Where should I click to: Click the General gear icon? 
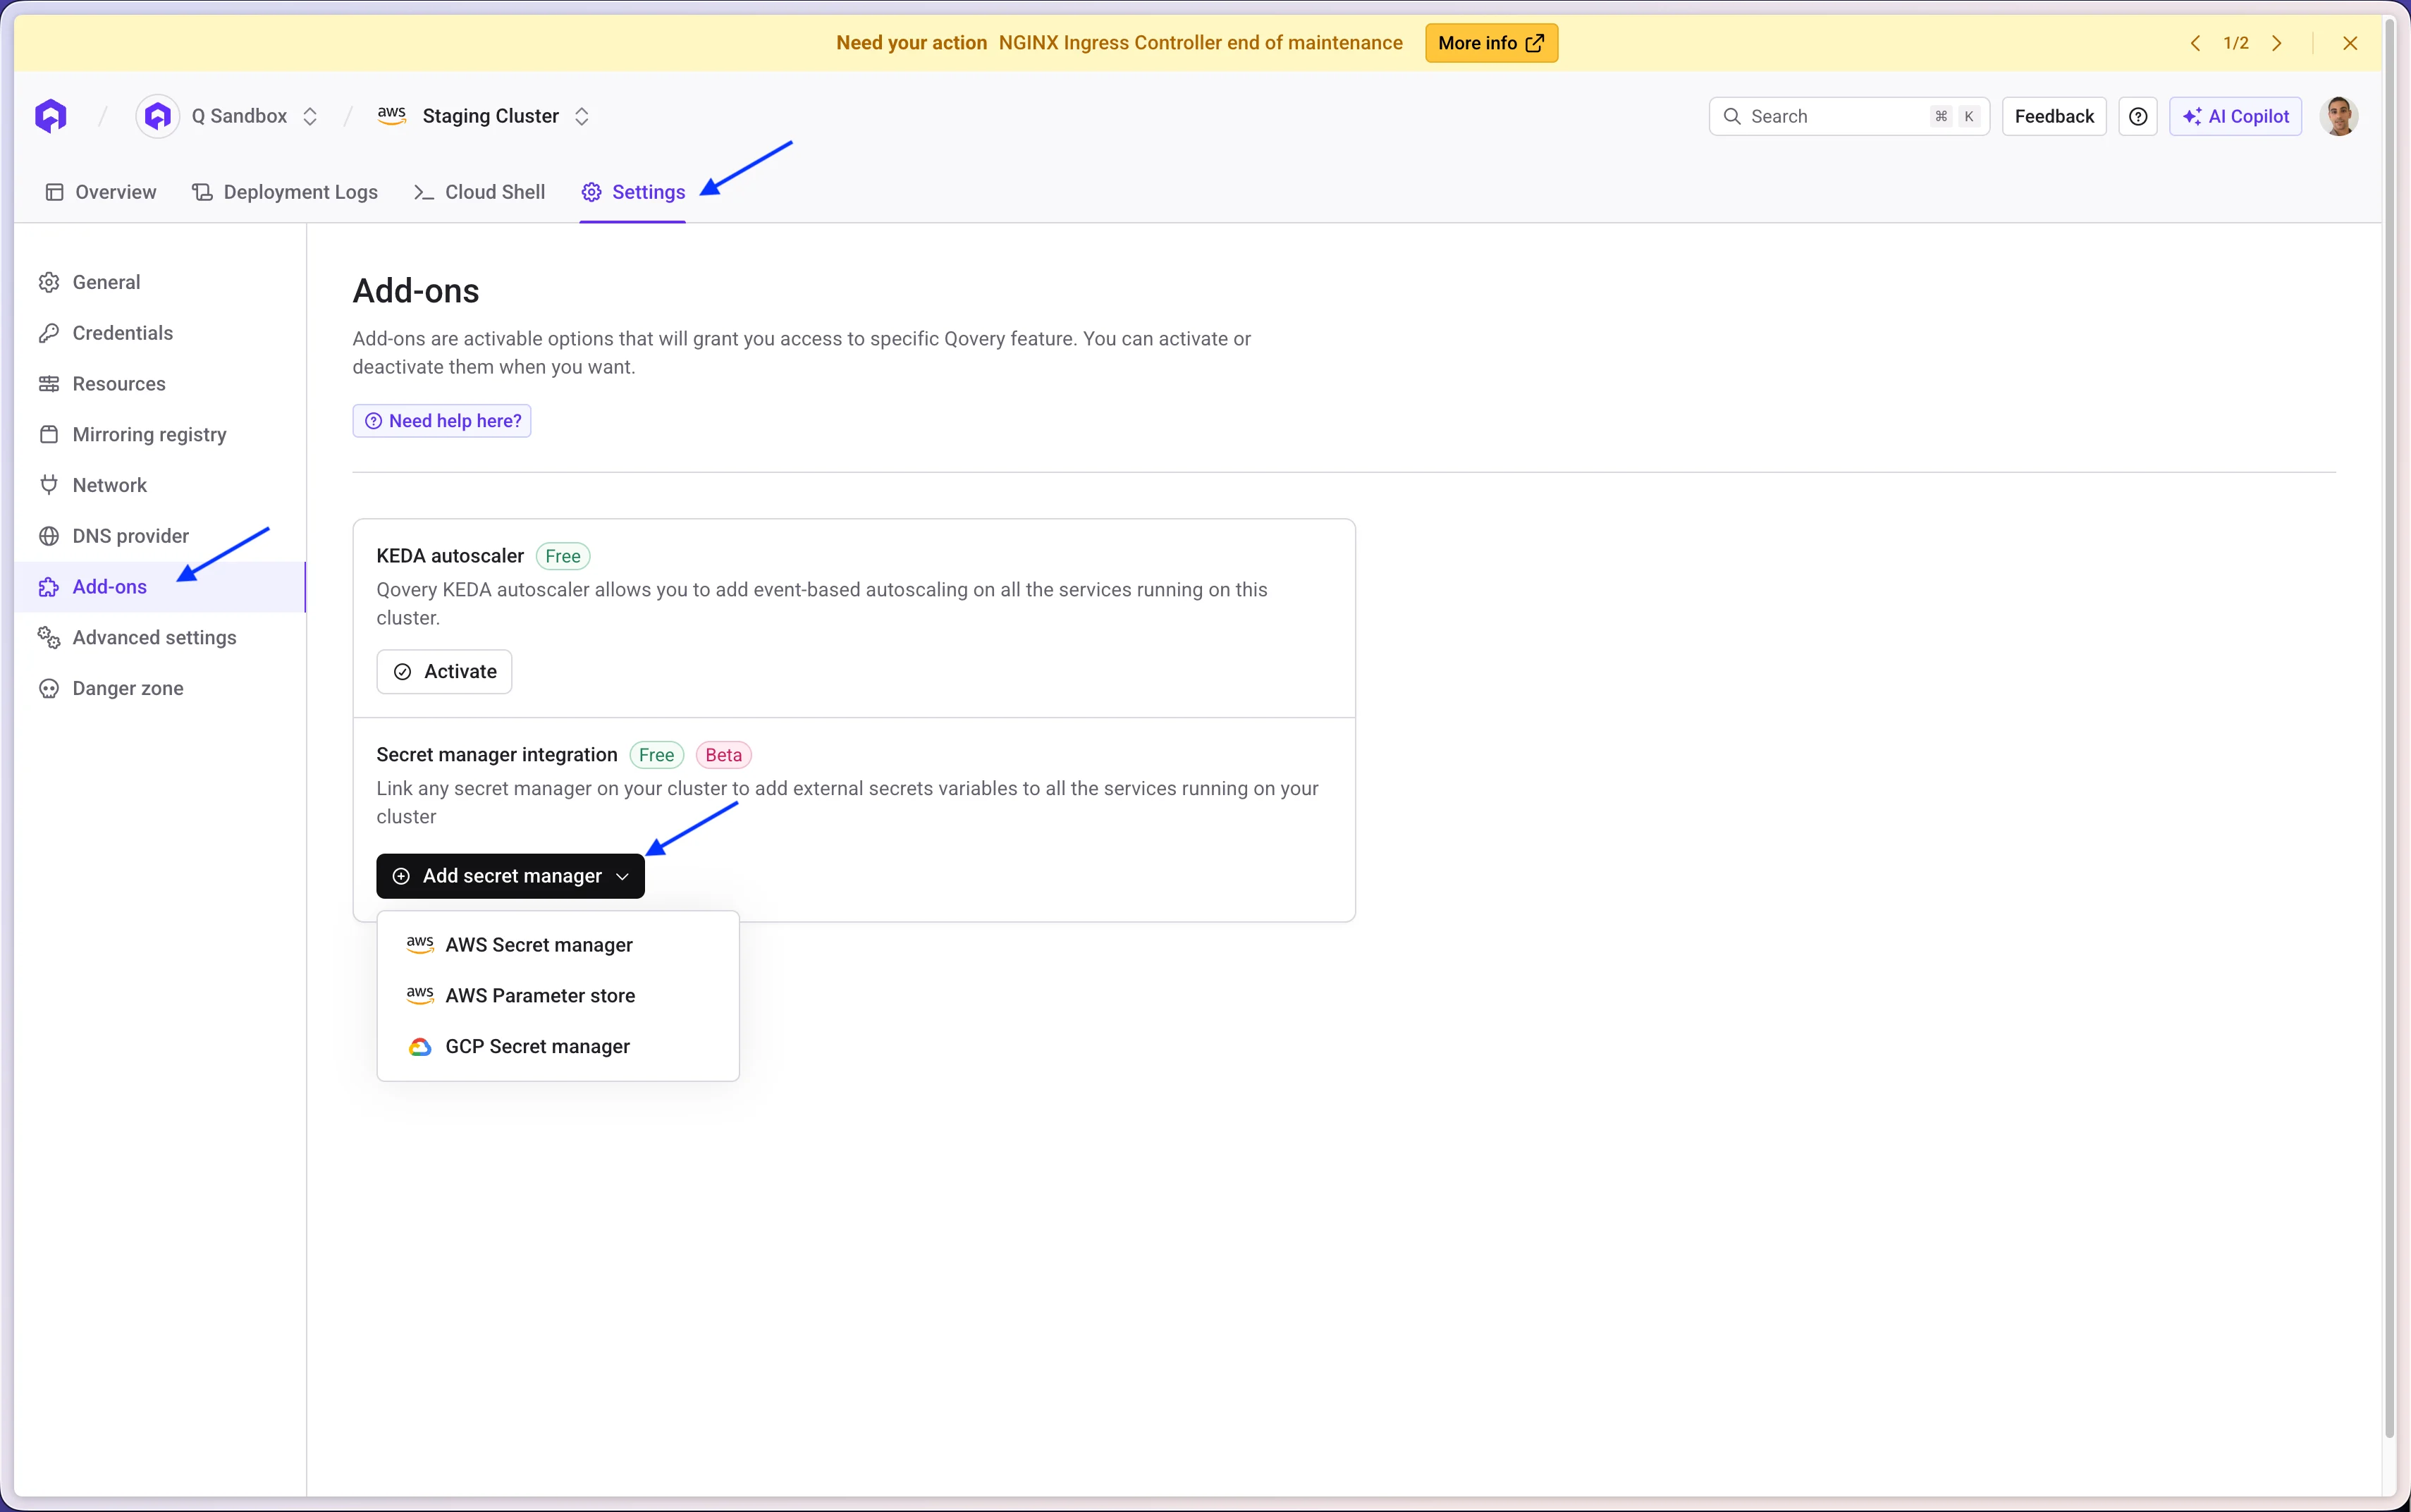pos(49,282)
